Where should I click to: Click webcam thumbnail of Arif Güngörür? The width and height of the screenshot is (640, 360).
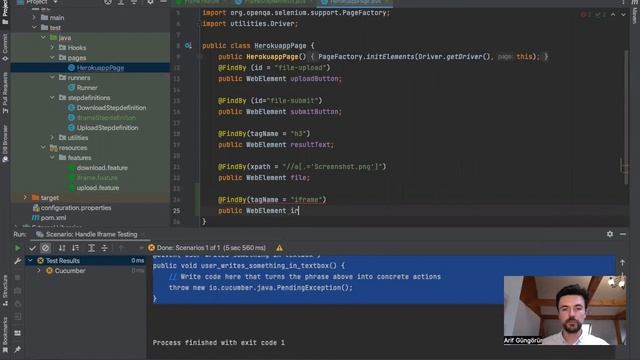[x=565, y=311]
